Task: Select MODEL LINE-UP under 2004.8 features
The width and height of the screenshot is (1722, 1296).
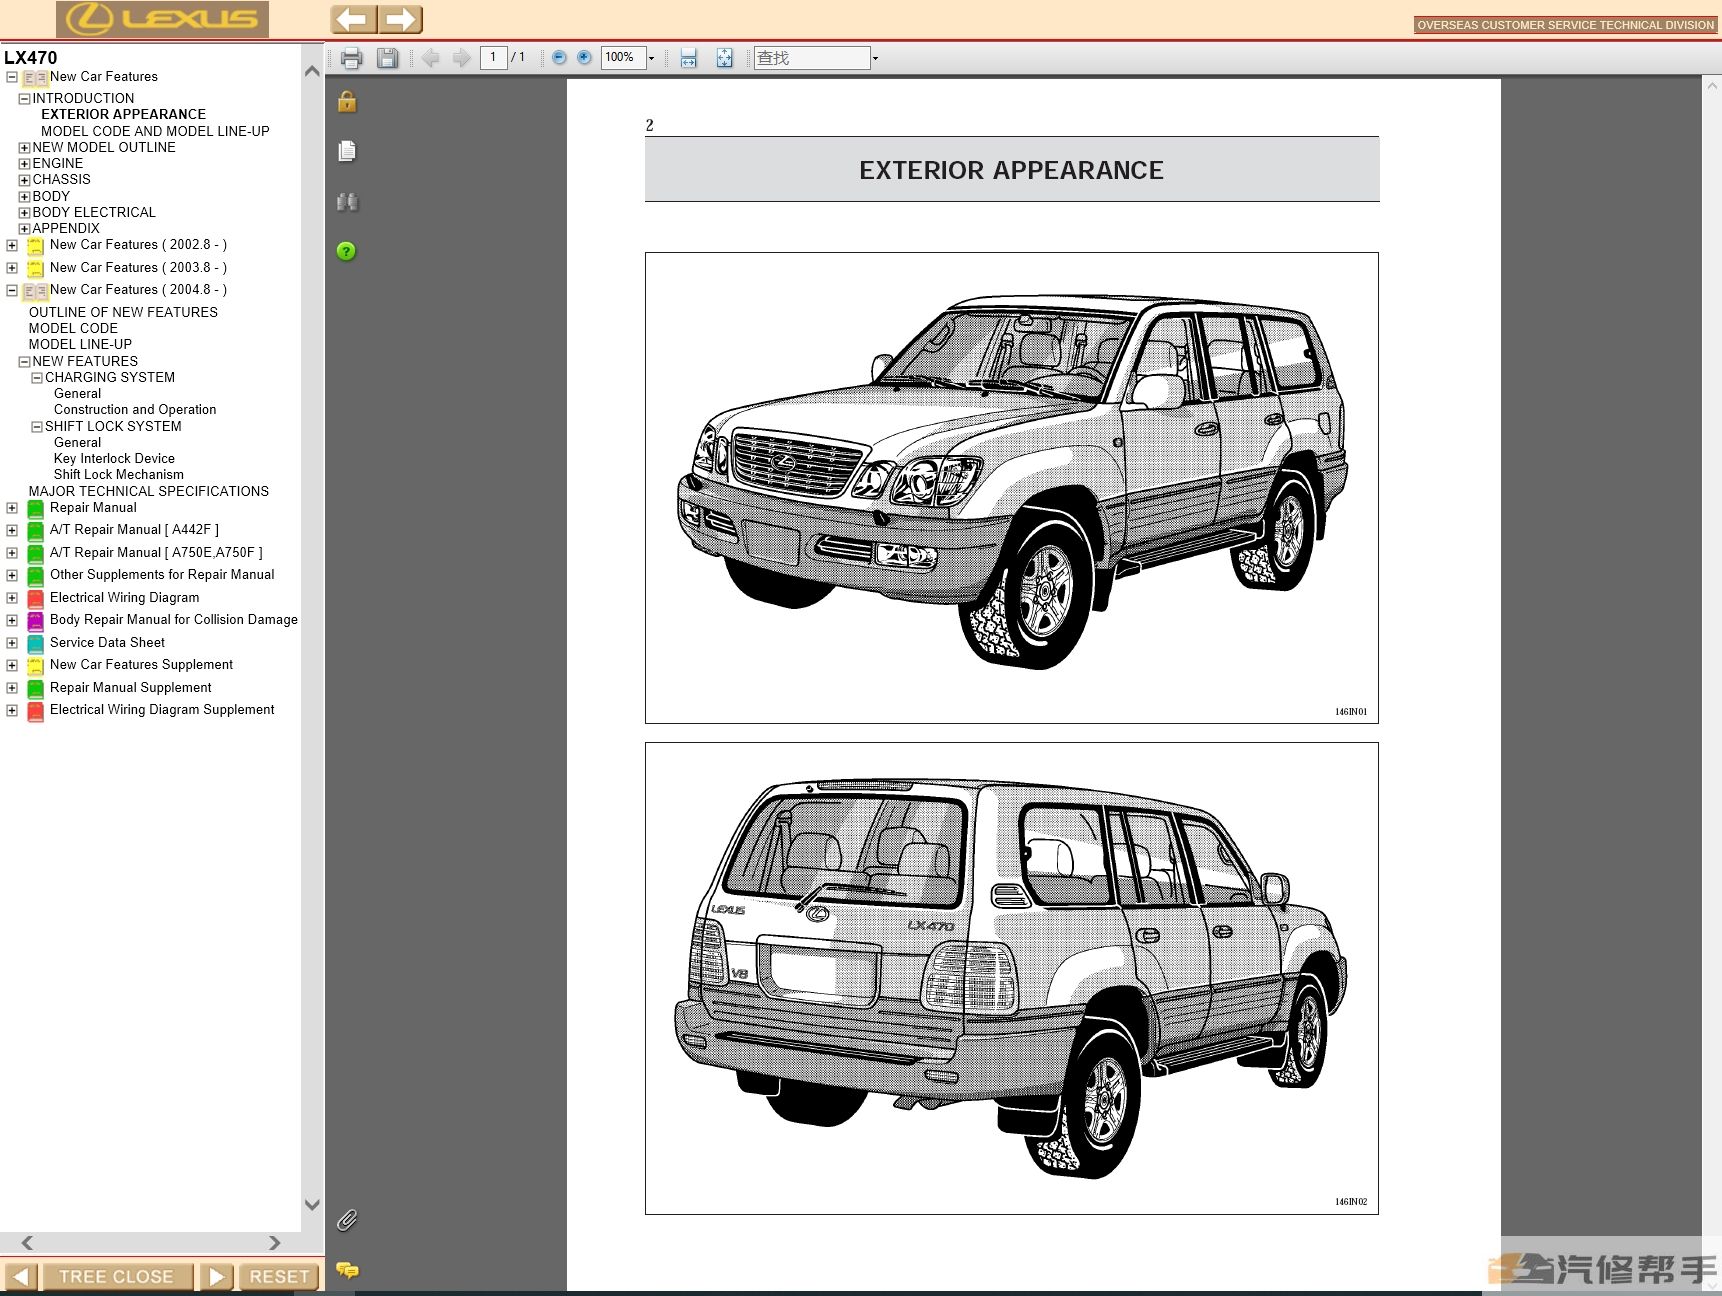Action: pyautogui.click(x=80, y=344)
